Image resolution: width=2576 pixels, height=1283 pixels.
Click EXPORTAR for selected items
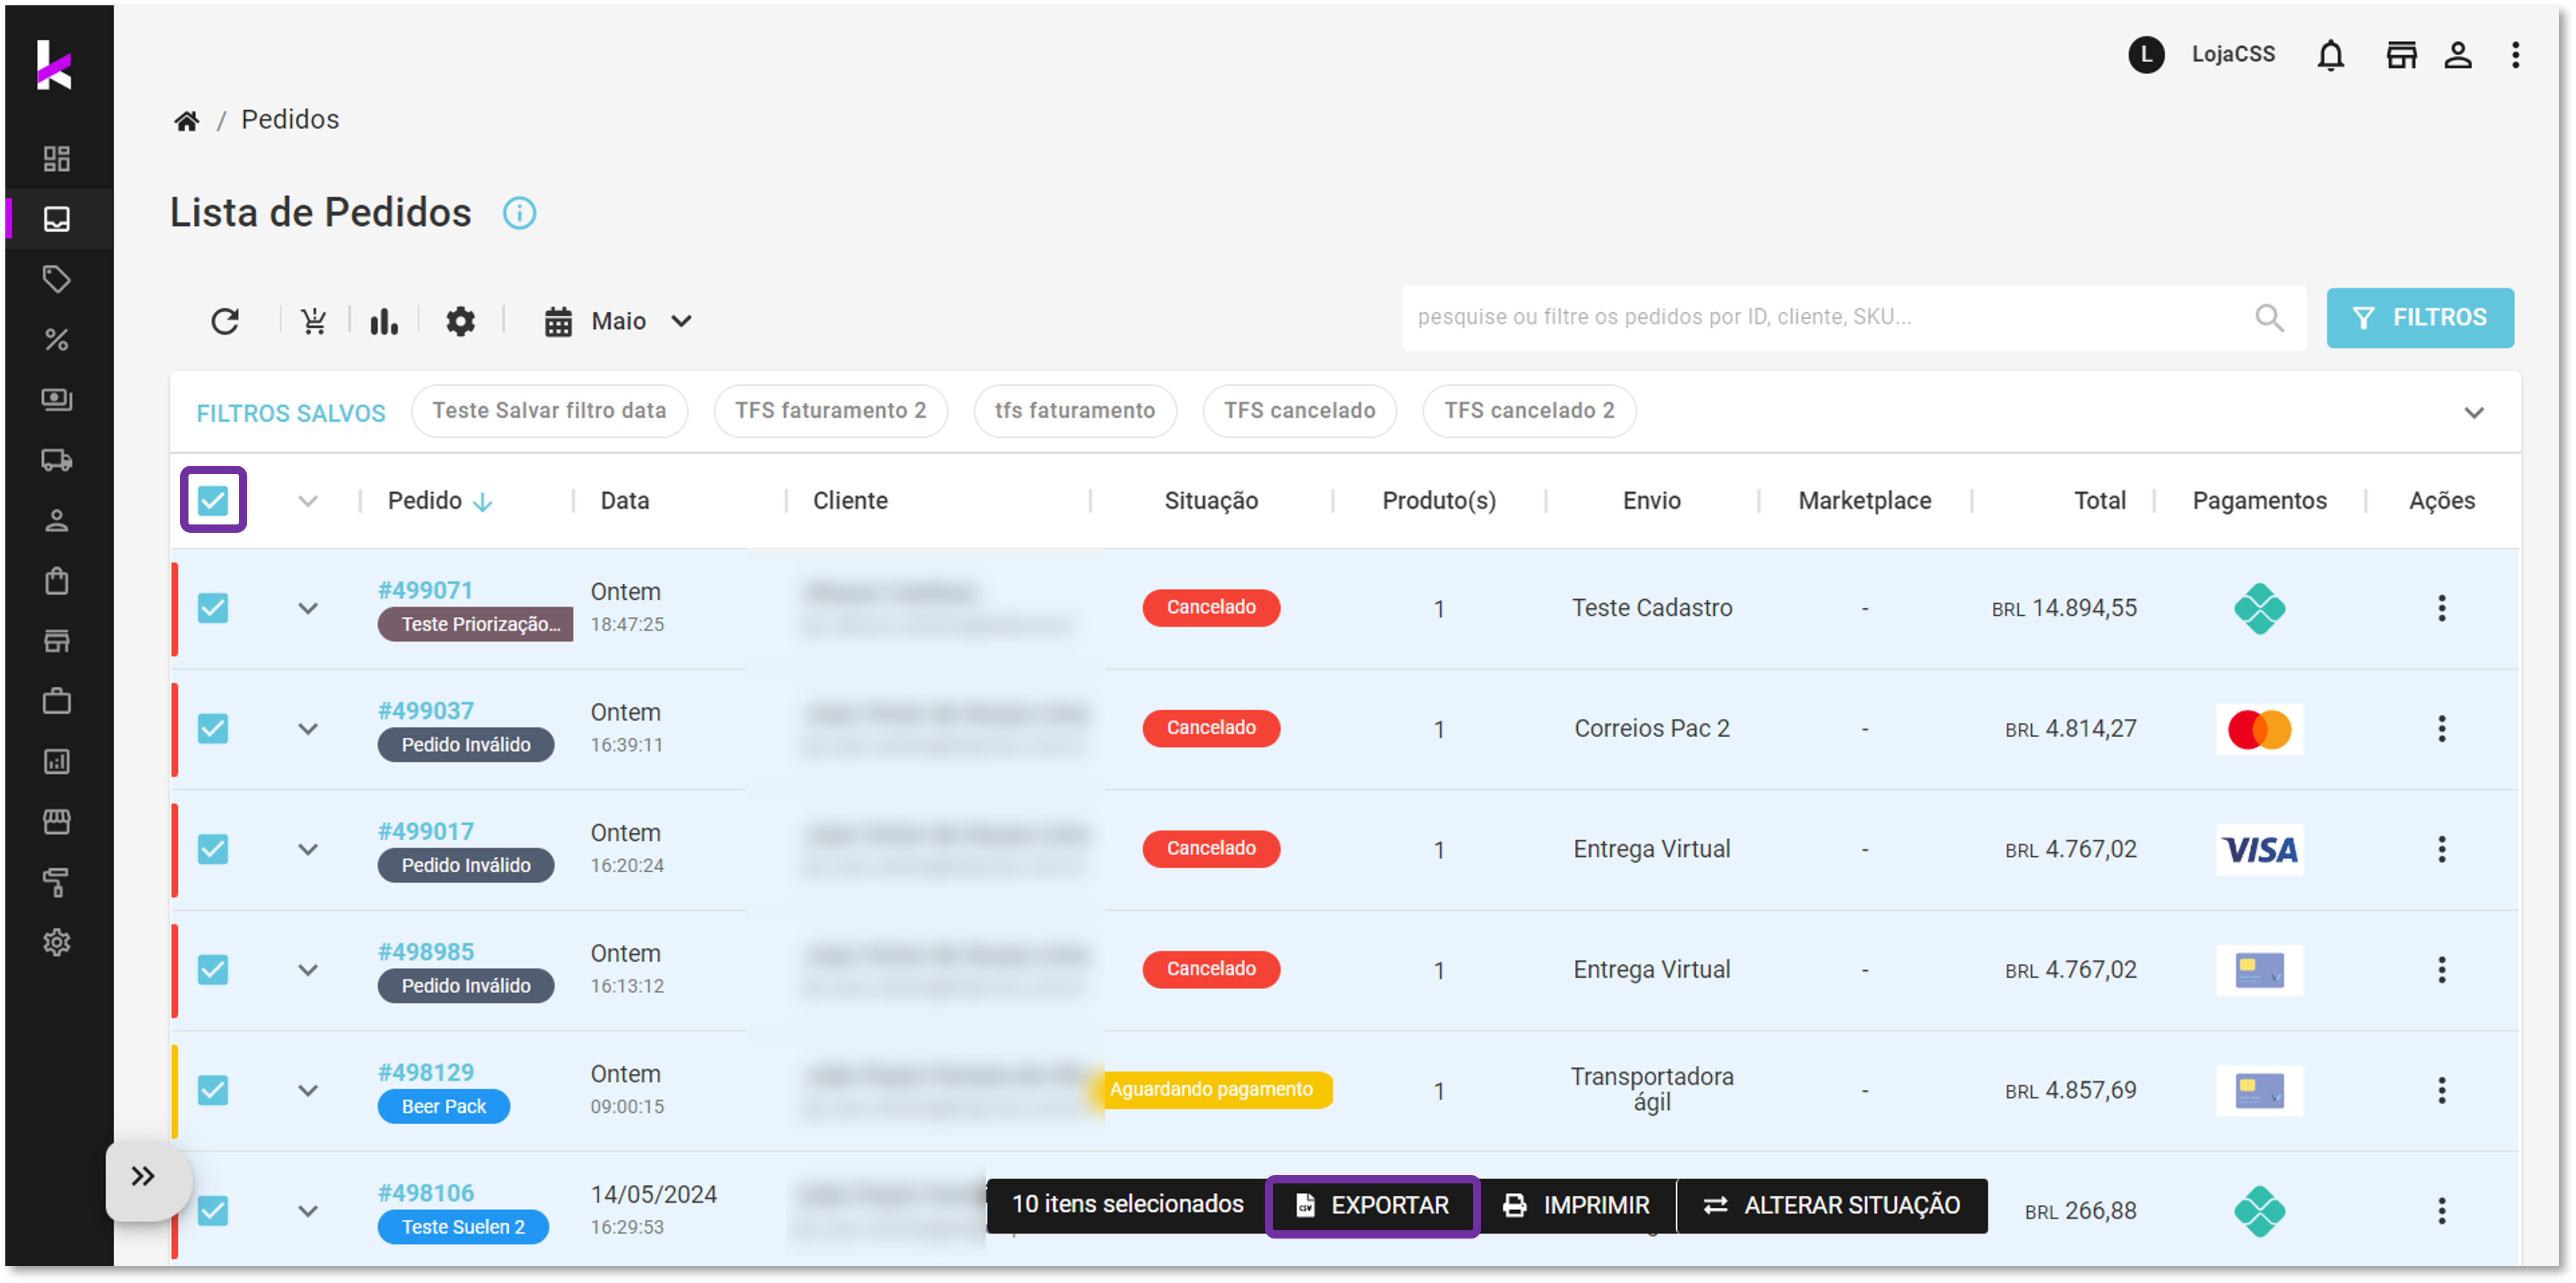pyautogui.click(x=1372, y=1206)
